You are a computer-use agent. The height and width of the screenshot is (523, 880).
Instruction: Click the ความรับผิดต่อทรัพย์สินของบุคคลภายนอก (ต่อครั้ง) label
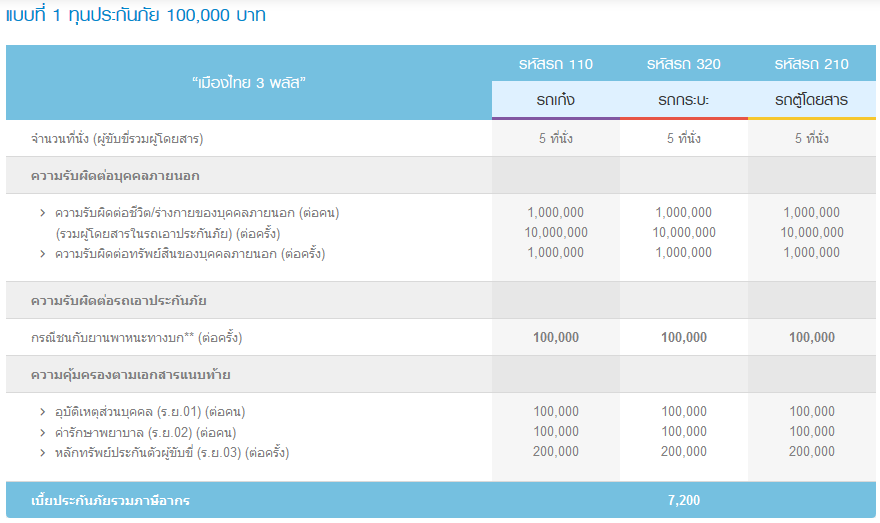(x=190, y=254)
